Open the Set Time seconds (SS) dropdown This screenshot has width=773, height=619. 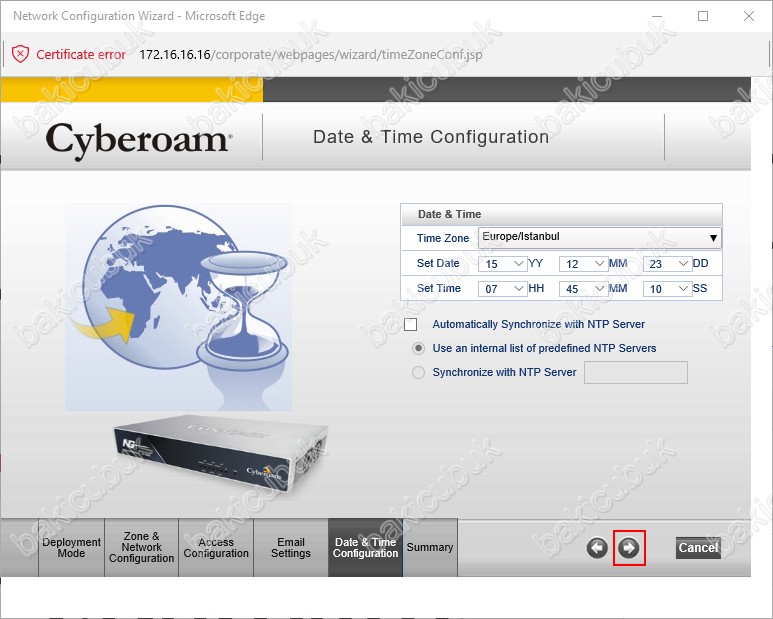coord(667,289)
